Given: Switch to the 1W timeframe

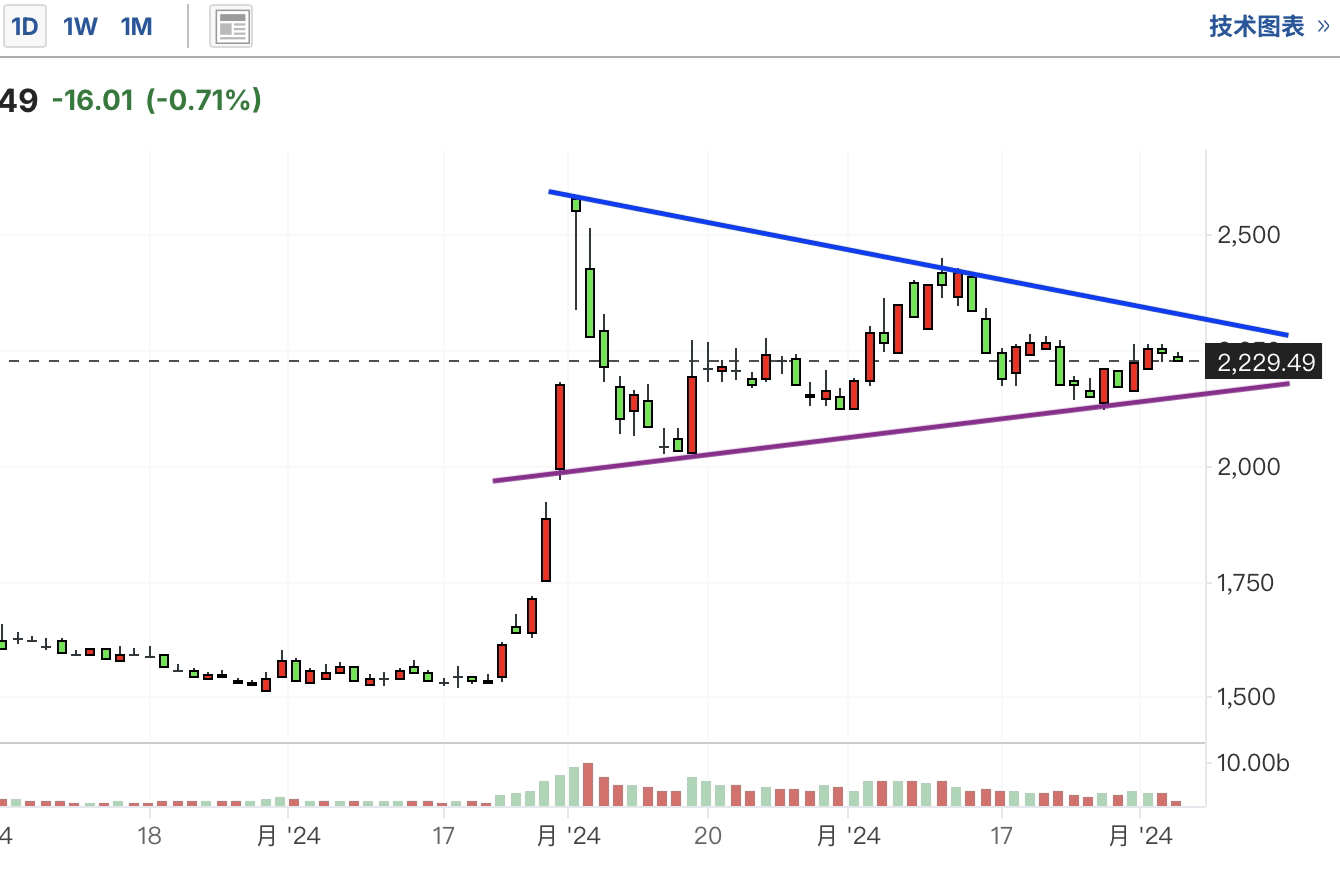Looking at the screenshot, I should pos(80,27).
